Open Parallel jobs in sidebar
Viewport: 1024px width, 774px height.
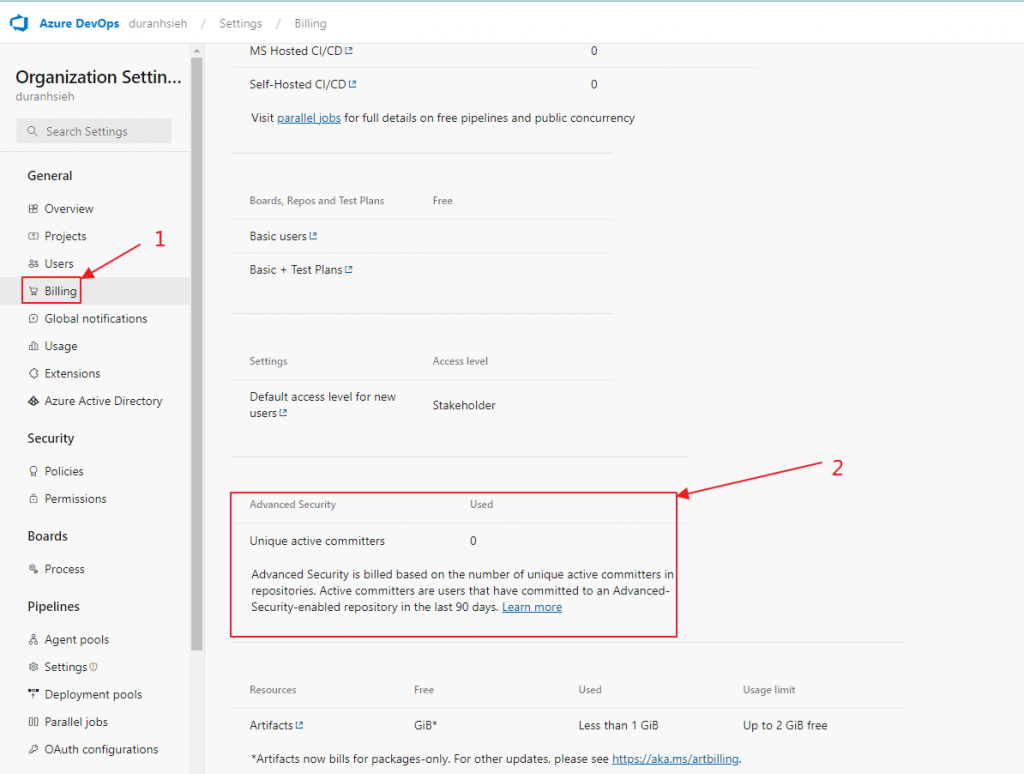[x=76, y=722]
